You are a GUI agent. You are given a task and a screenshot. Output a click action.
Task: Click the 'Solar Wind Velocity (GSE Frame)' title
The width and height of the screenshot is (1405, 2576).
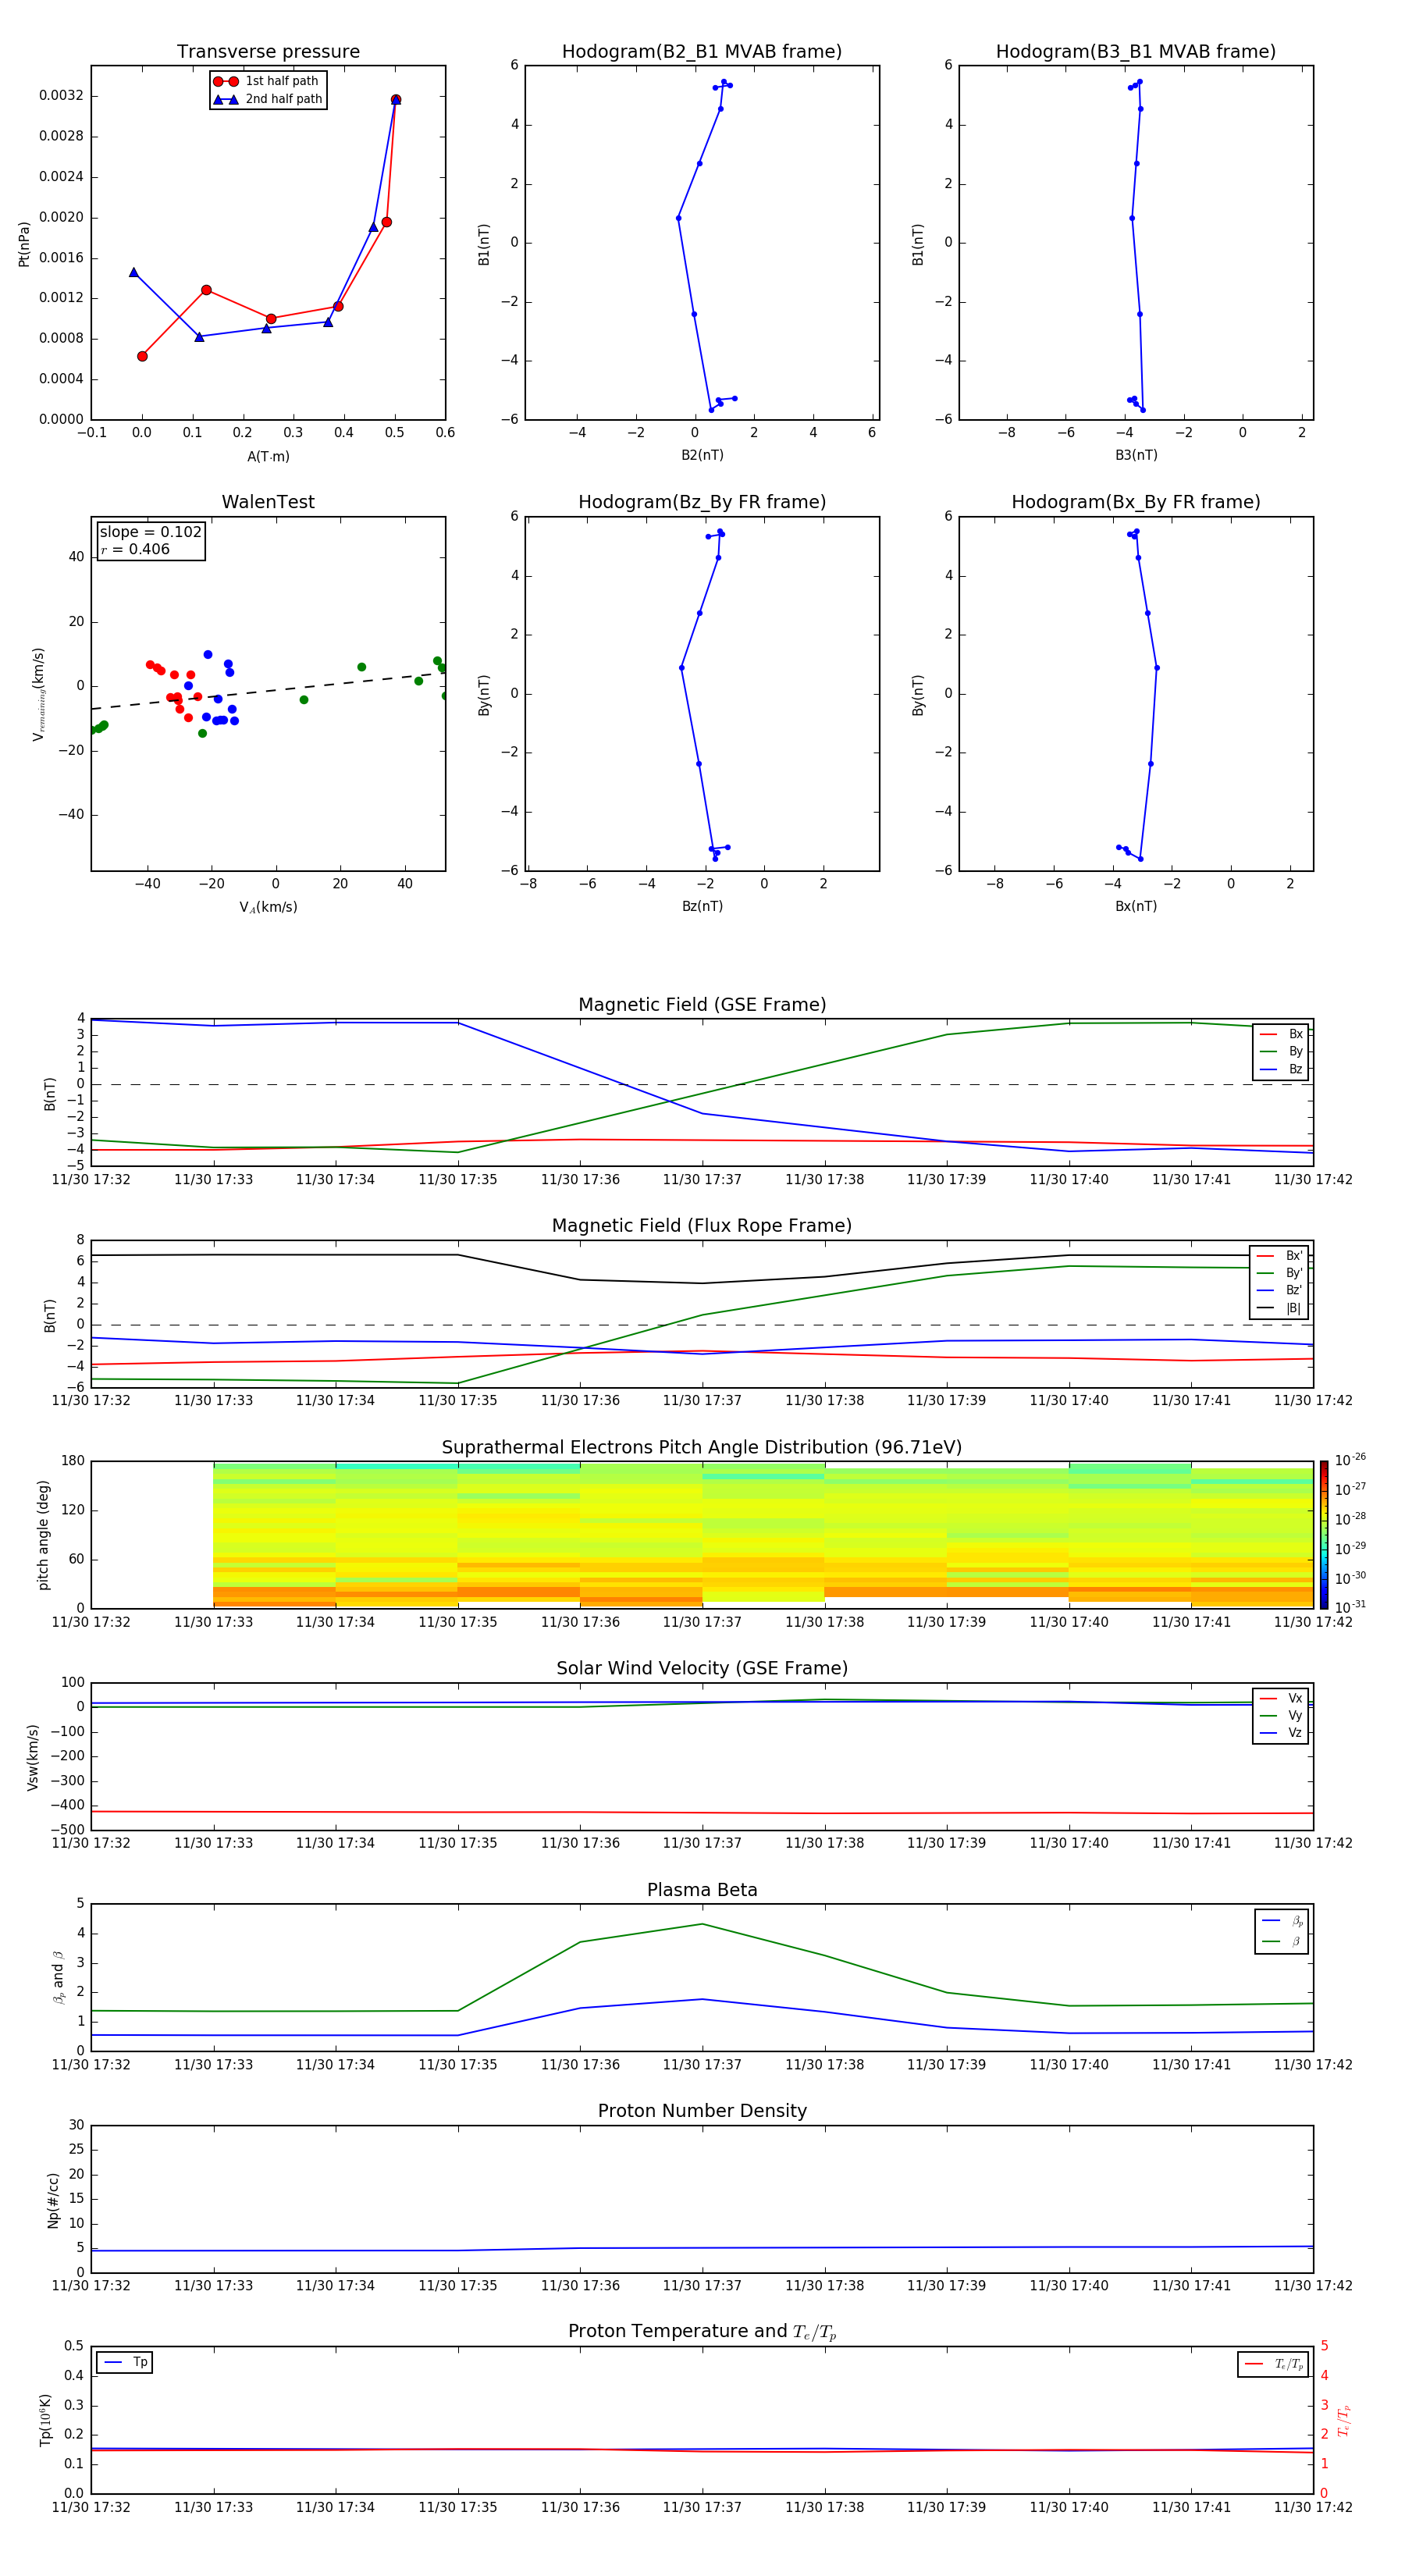(702, 1669)
